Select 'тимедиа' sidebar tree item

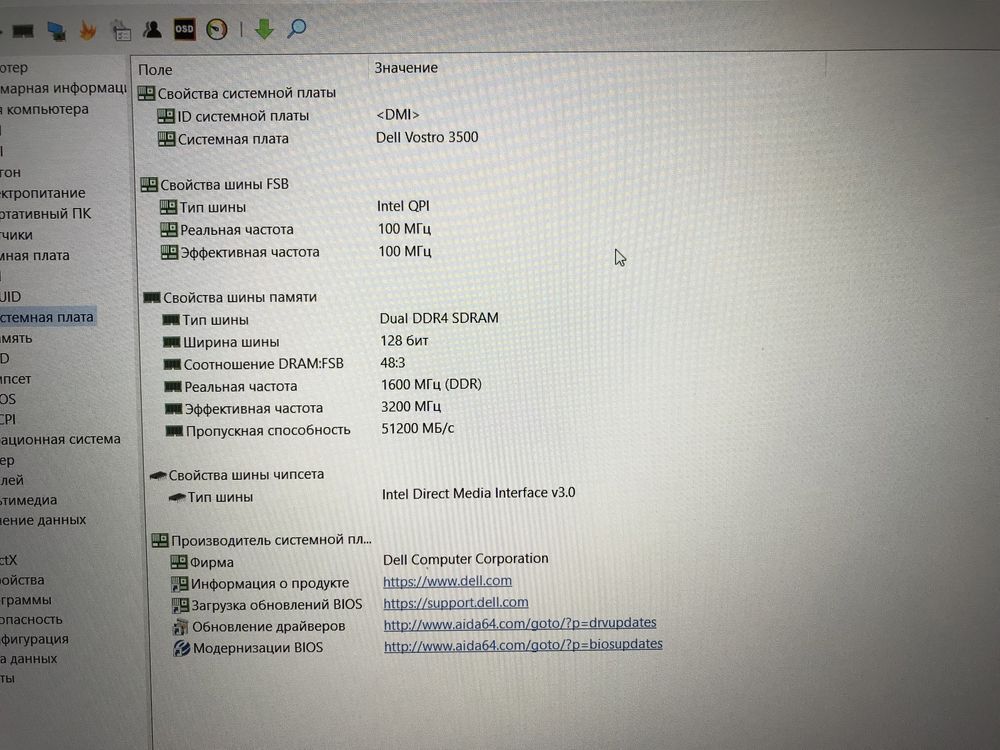pyautogui.click(x=28, y=500)
